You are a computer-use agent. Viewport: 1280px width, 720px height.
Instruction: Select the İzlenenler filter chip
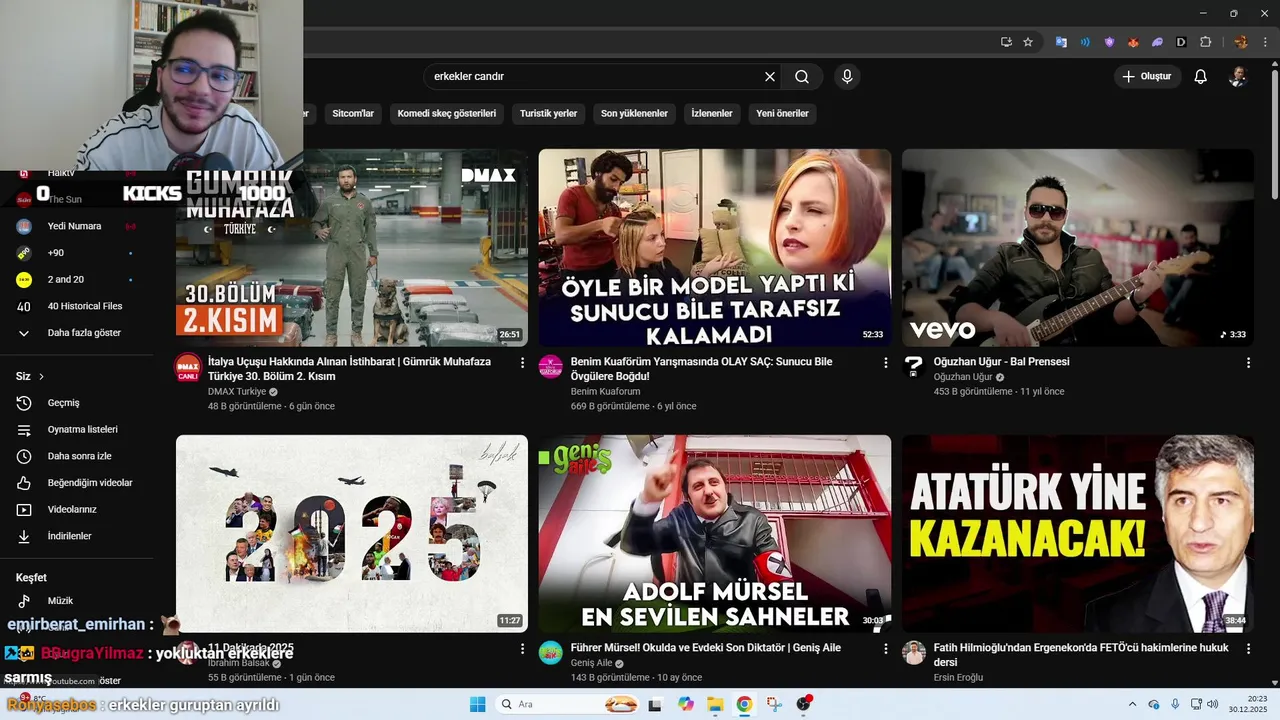pyautogui.click(x=712, y=114)
